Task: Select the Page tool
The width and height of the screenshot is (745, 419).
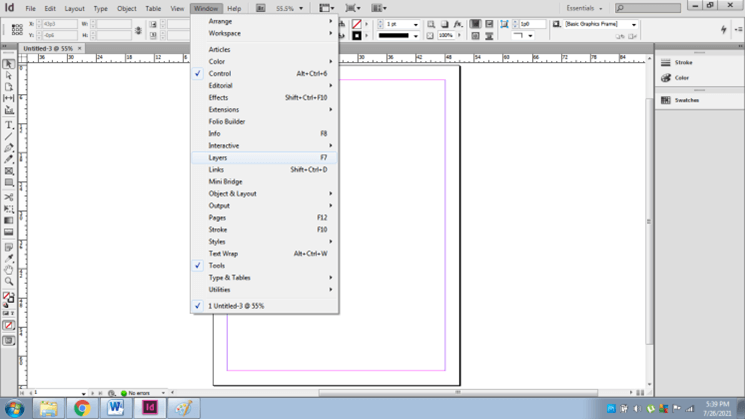Action: click(9, 87)
